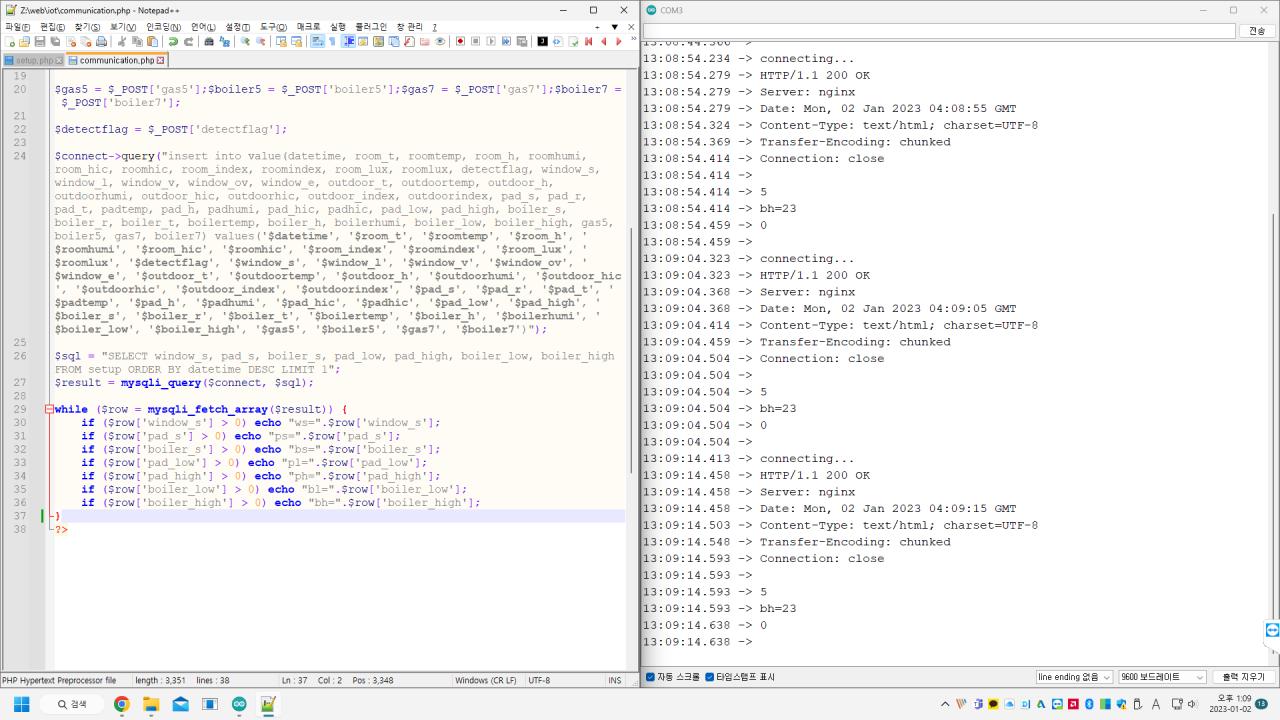Screen dimensions: 1280x720
Task: Click UTF-8 encoding in status bar
Action: [x=539, y=680]
